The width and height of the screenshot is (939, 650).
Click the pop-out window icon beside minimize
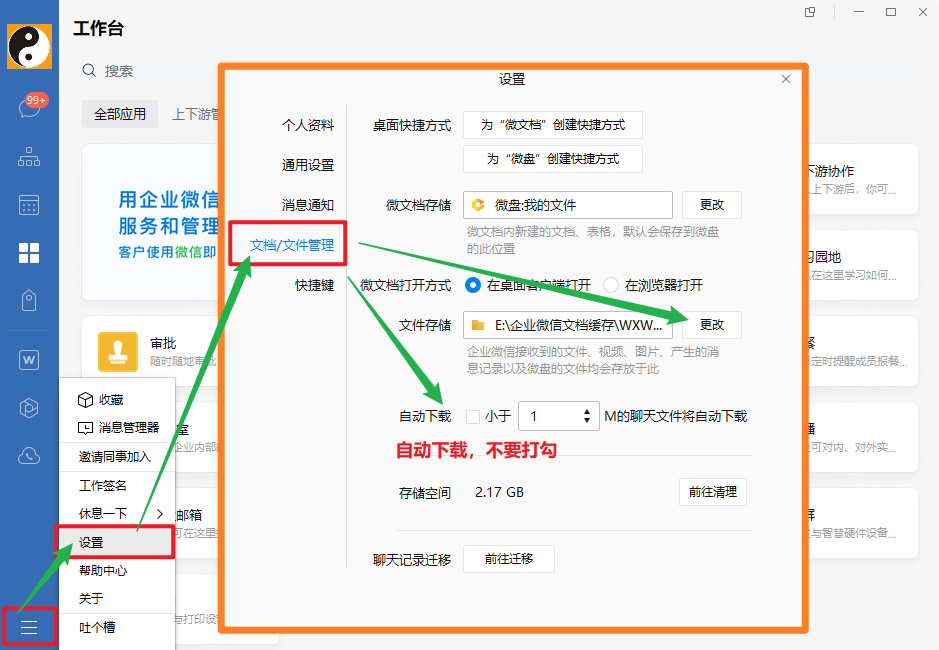[810, 12]
